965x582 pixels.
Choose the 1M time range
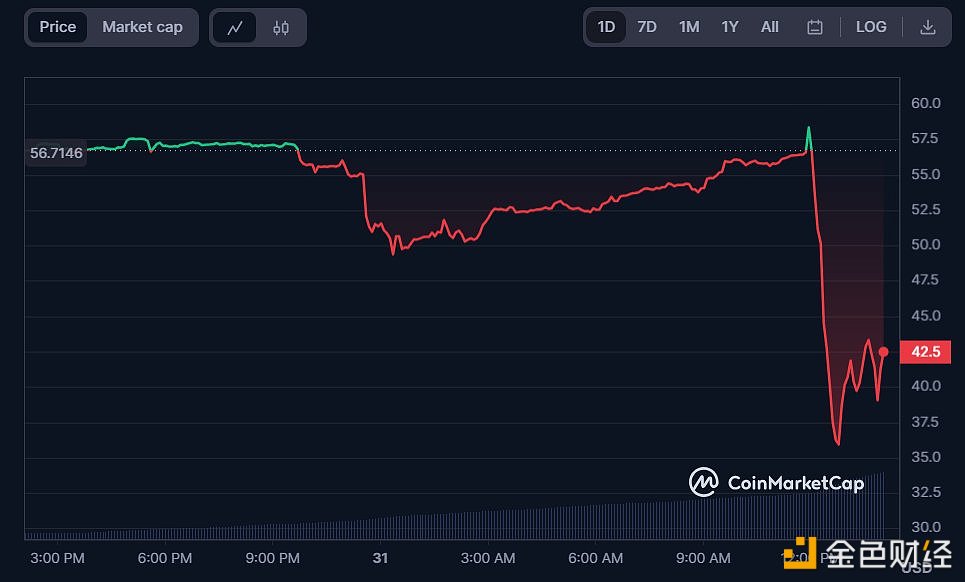(689, 27)
